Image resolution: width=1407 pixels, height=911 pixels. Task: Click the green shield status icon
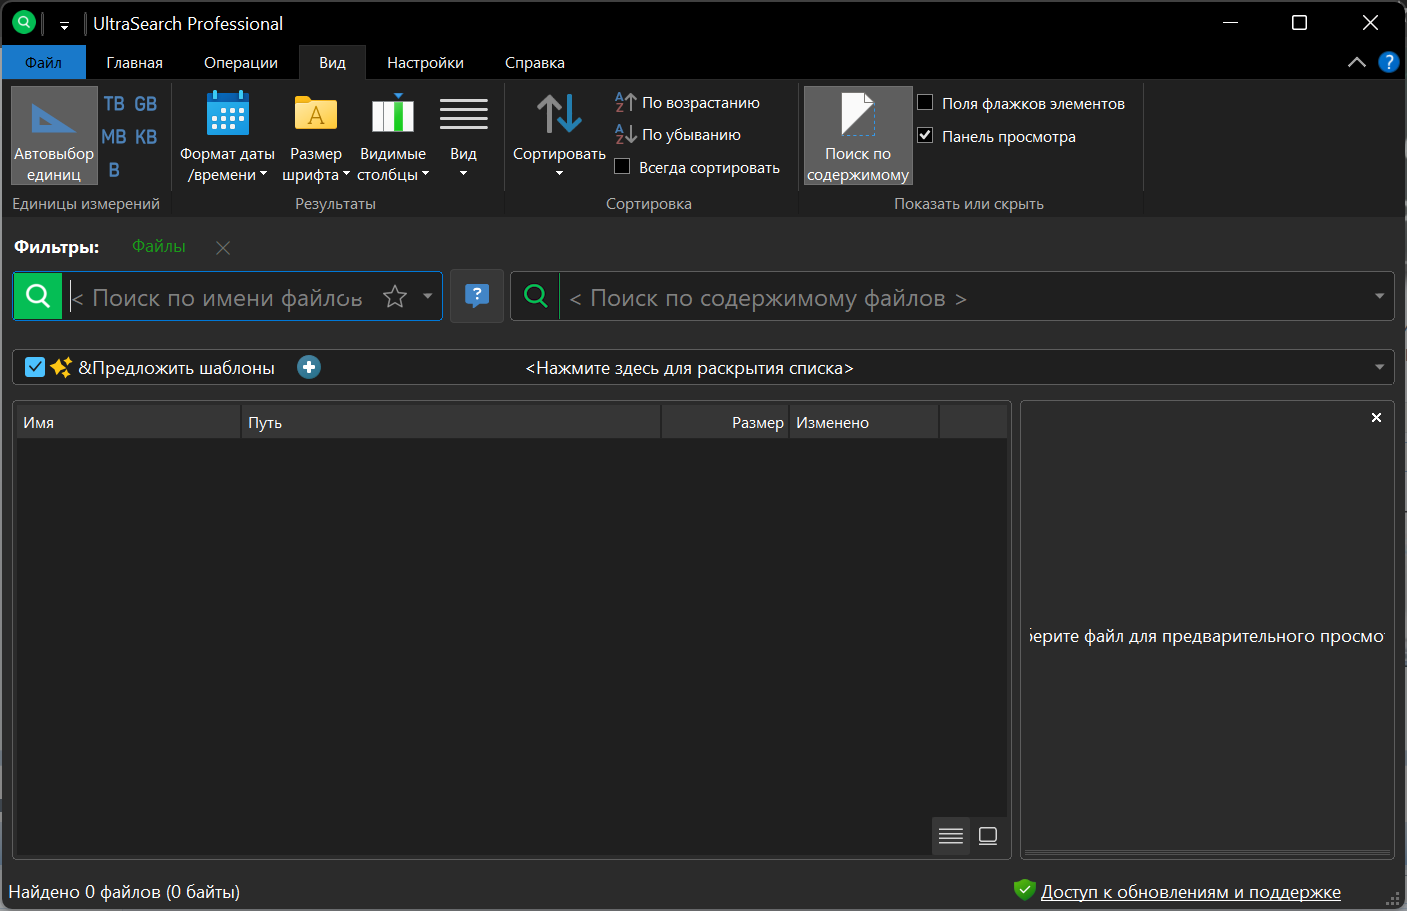(1024, 889)
